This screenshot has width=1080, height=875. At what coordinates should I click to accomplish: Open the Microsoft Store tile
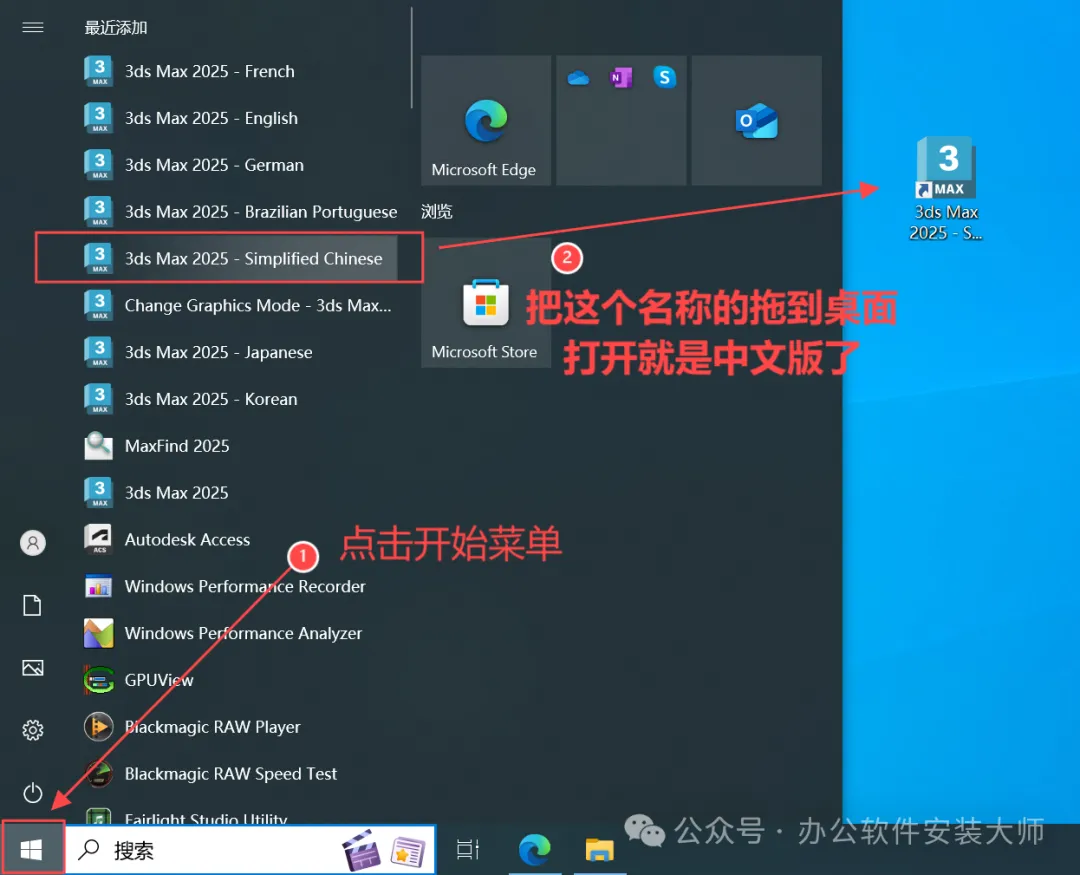coord(486,303)
